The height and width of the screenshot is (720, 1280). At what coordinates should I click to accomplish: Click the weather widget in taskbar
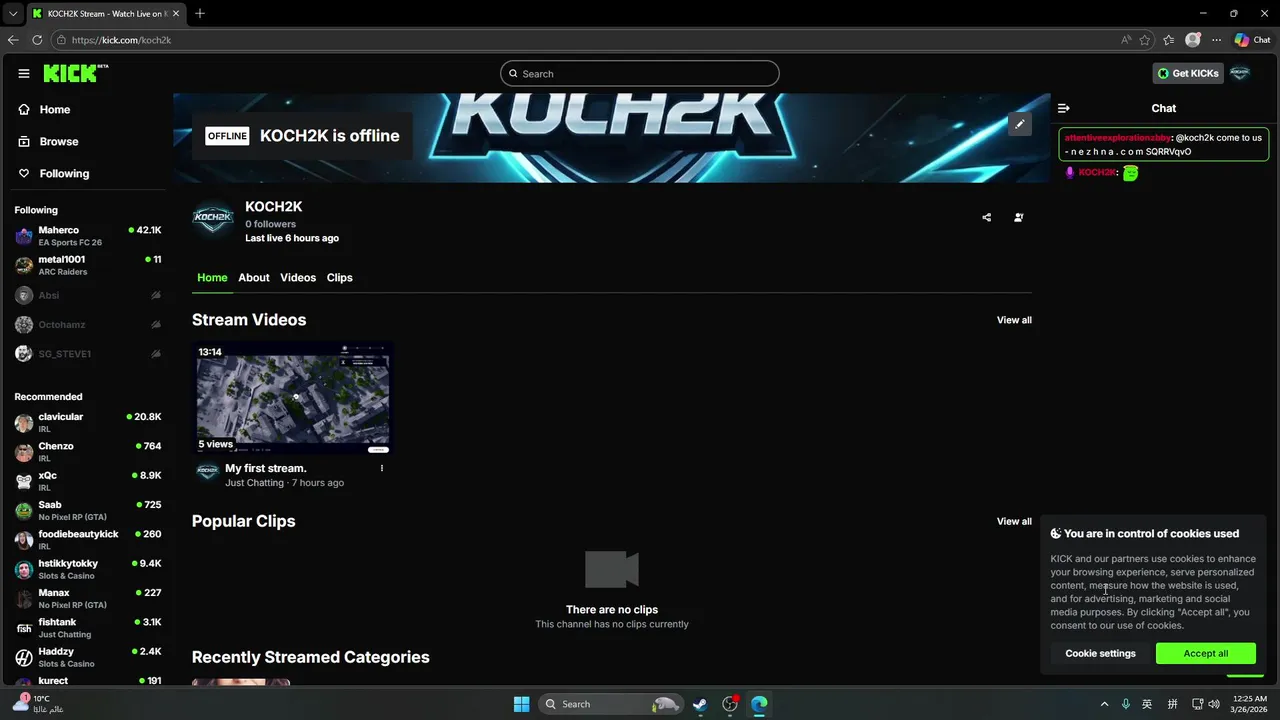(38, 703)
